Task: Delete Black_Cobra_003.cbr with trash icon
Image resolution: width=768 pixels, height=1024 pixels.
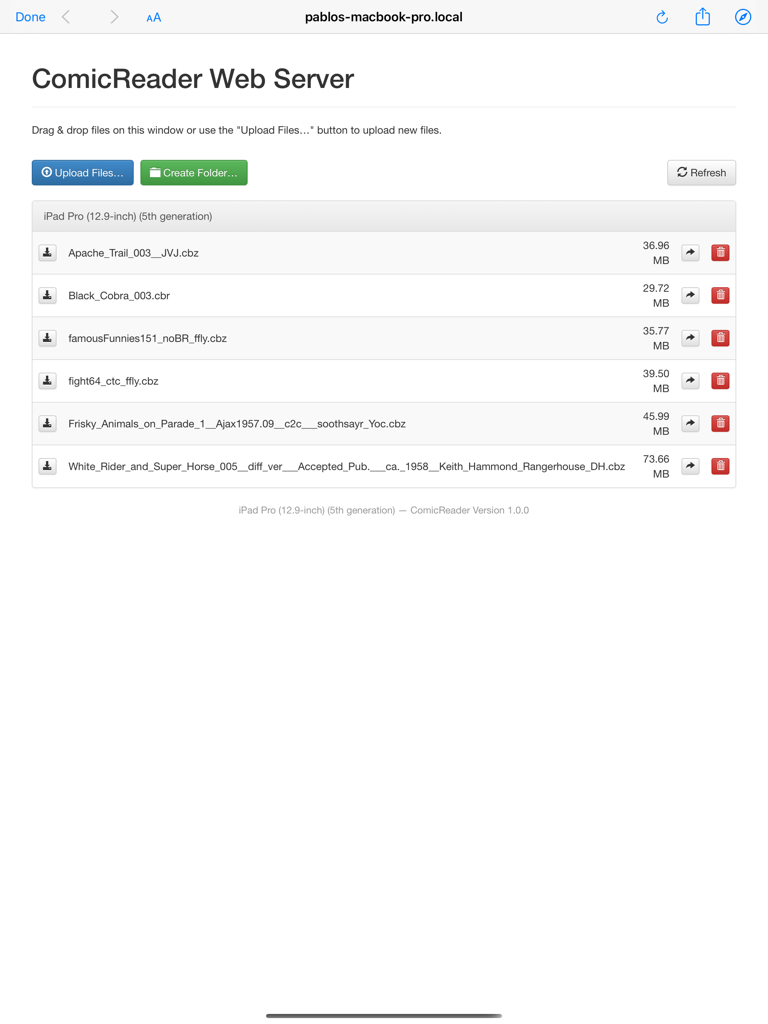Action: click(x=720, y=295)
